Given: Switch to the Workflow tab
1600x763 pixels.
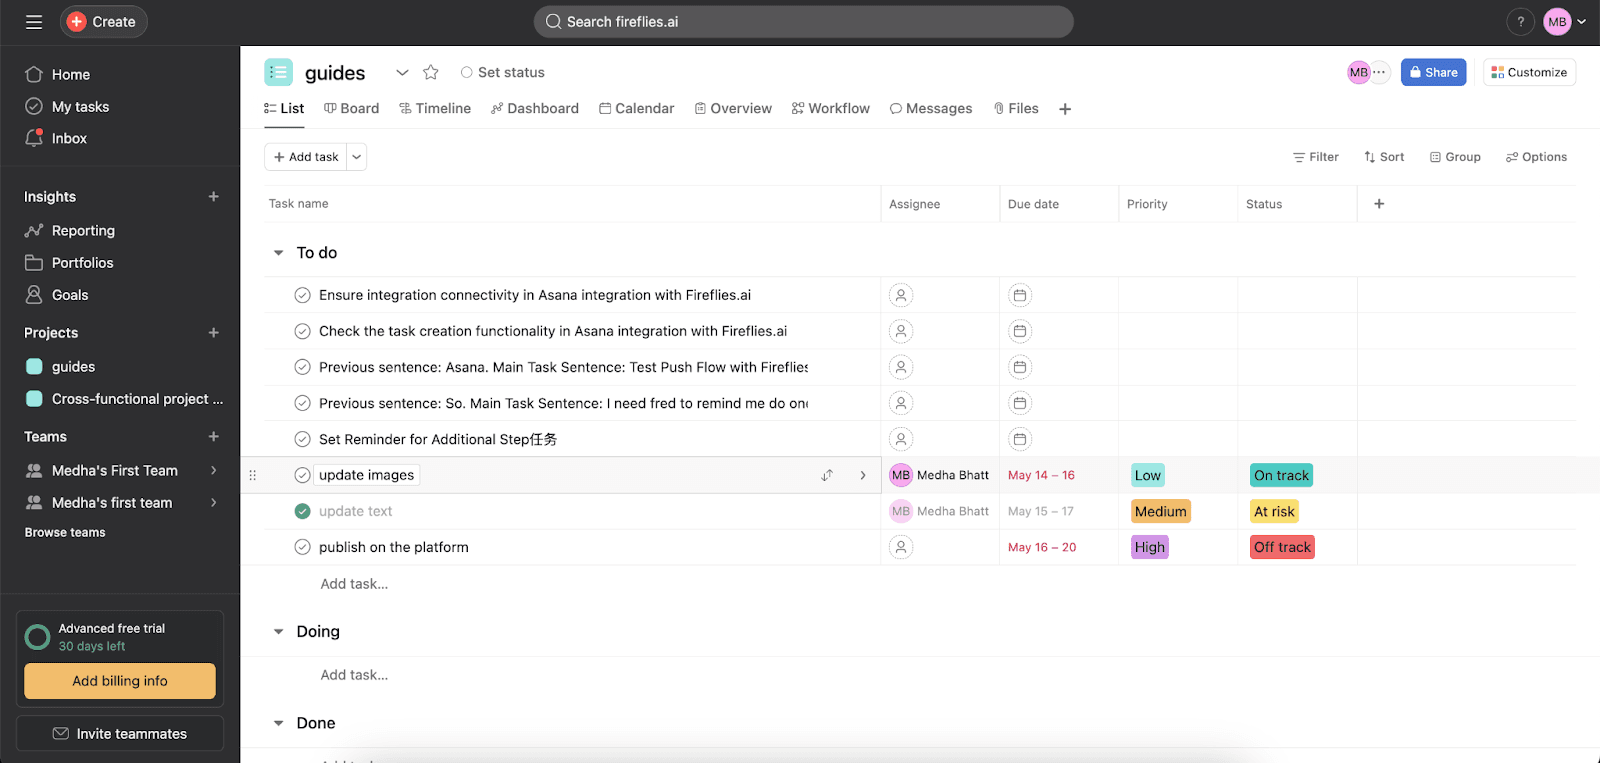Looking at the screenshot, I should point(831,109).
